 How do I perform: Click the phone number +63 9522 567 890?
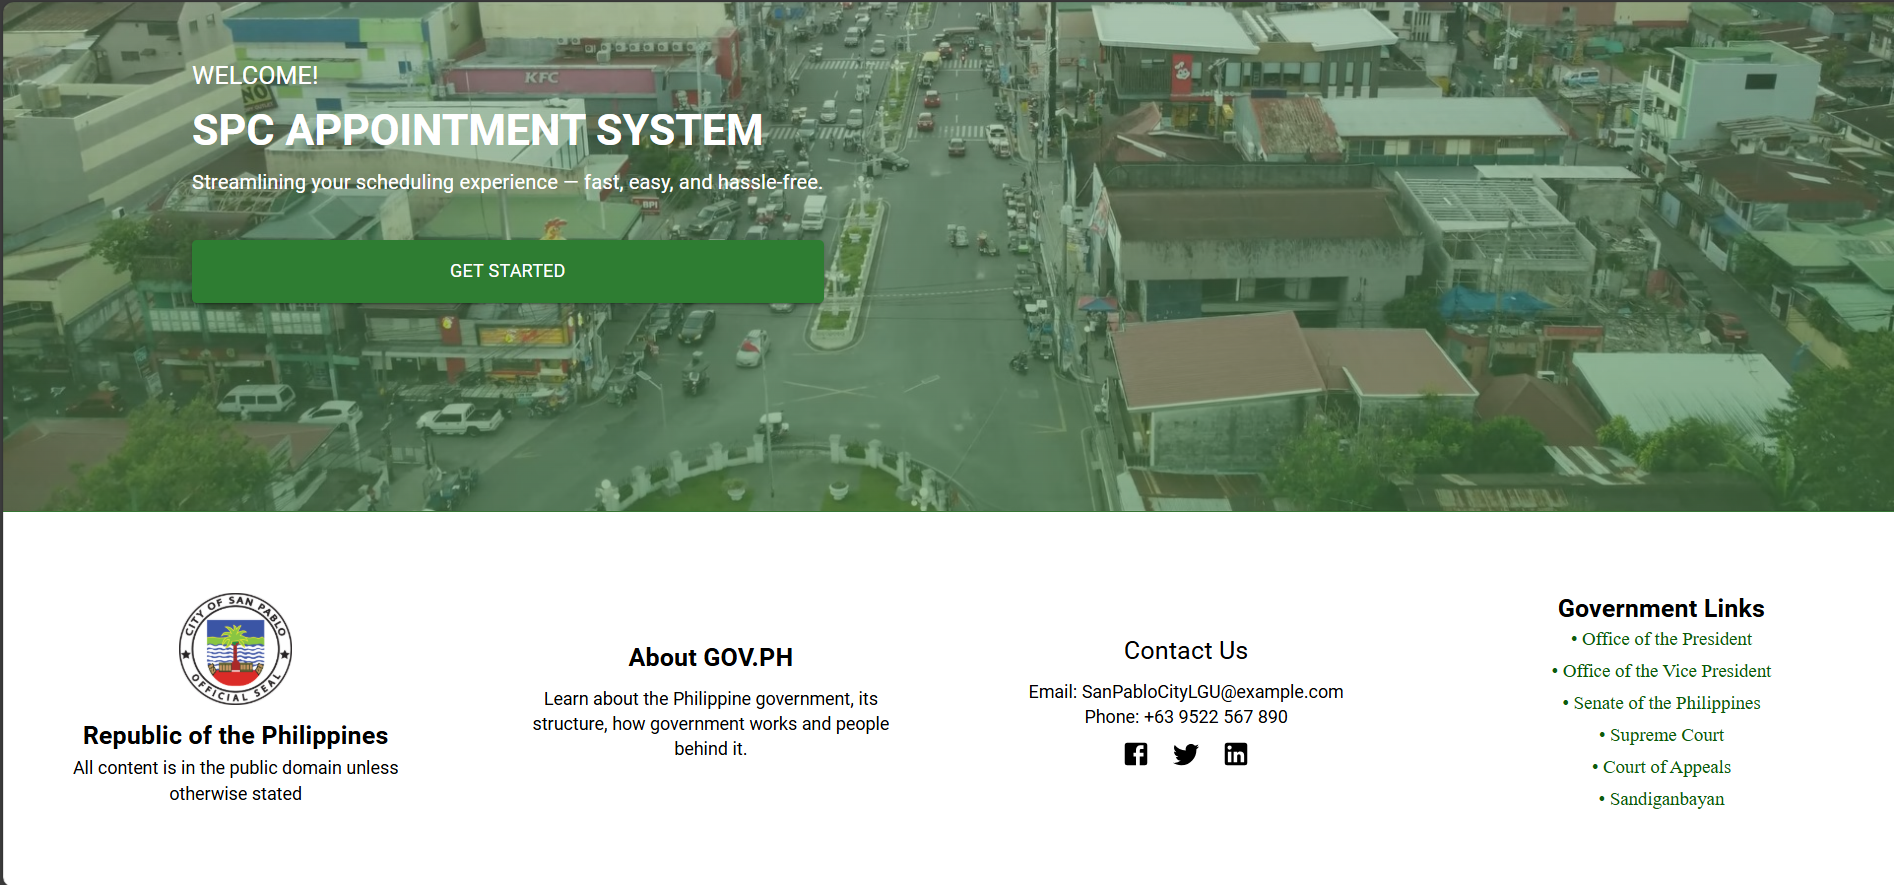click(x=1215, y=717)
